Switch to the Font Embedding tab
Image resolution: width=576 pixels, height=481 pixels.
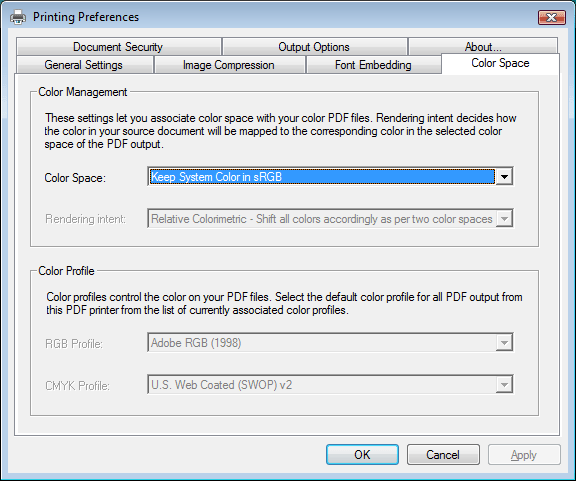click(373, 65)
